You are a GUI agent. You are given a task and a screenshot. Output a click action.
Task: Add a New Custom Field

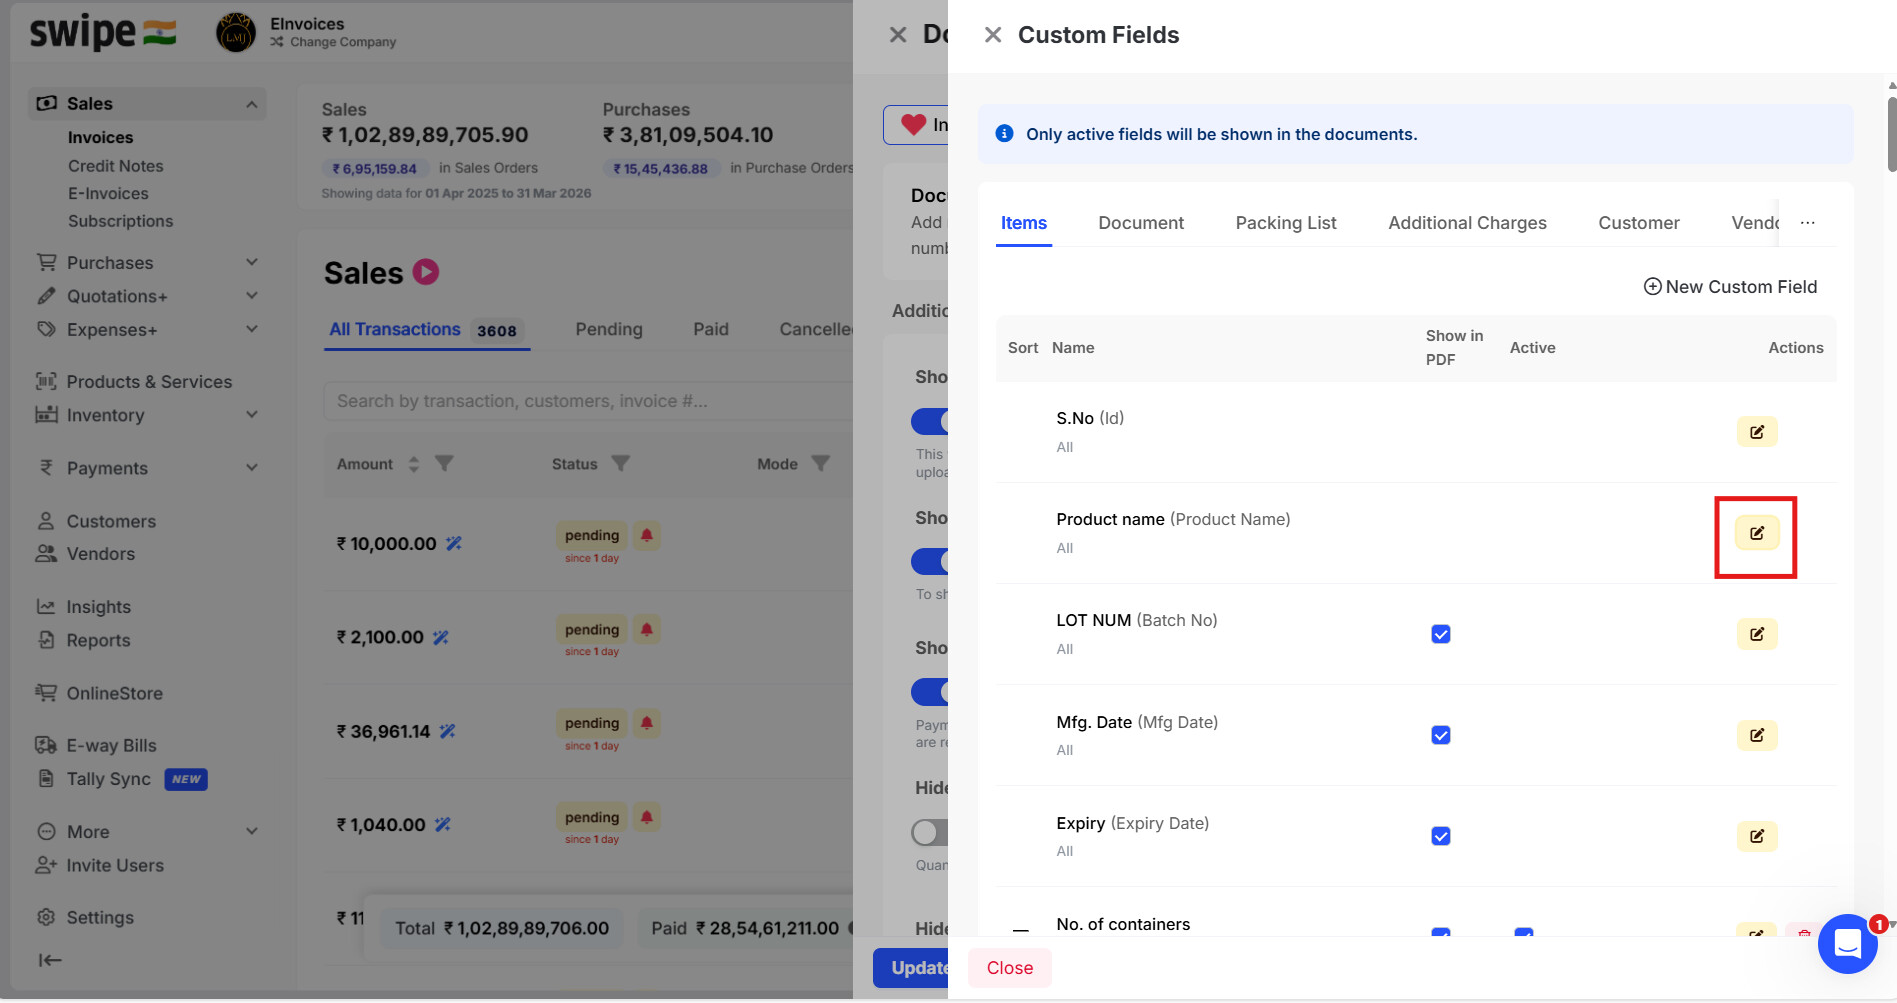1730,287
